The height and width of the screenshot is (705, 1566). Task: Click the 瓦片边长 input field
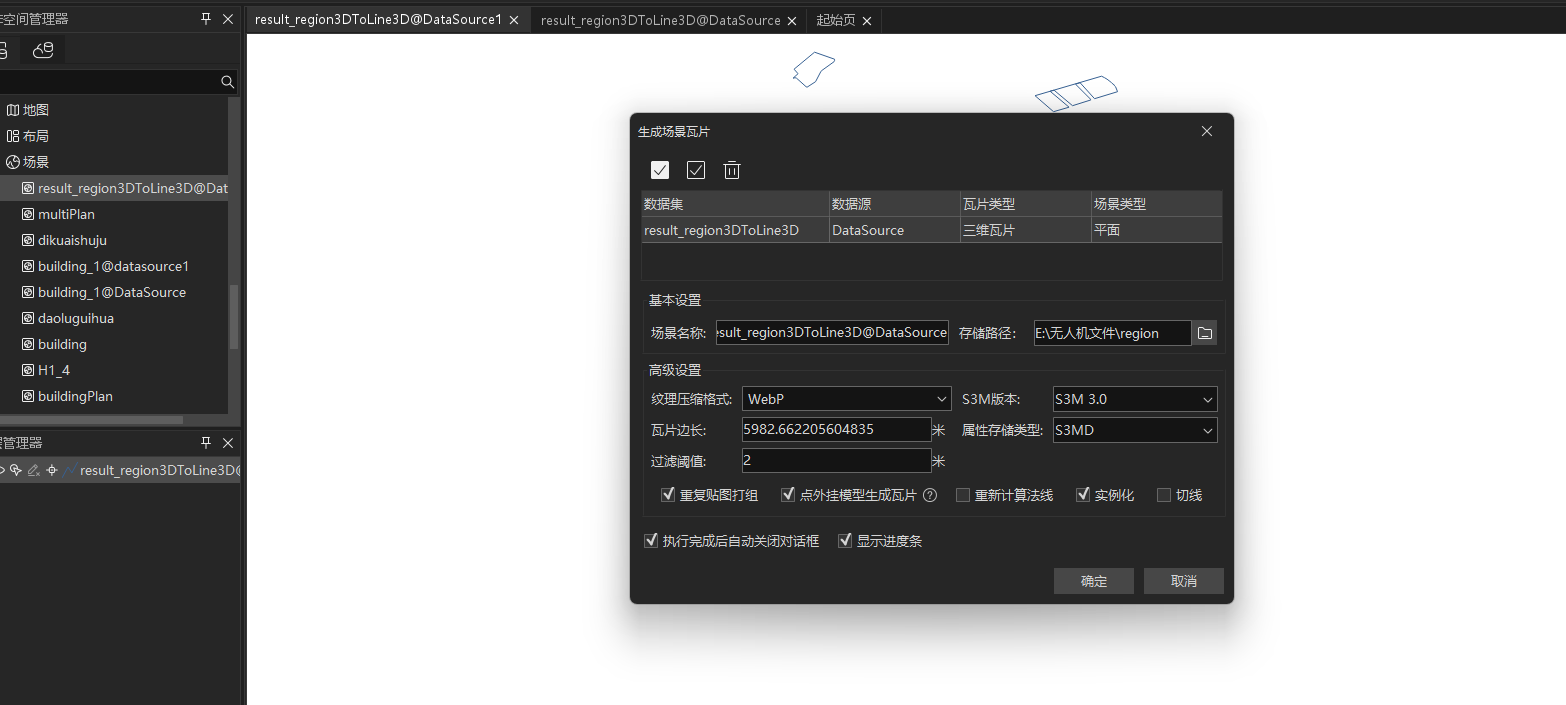pyautogui.click(x=836, y=430)
